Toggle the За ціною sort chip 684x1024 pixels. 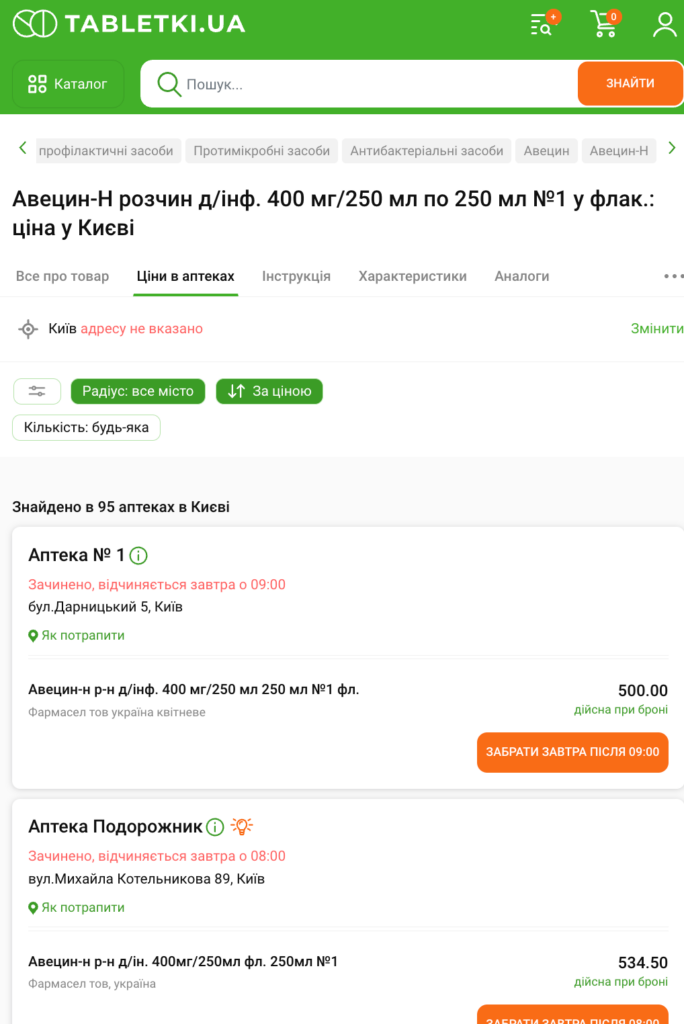tap(269, 391)
